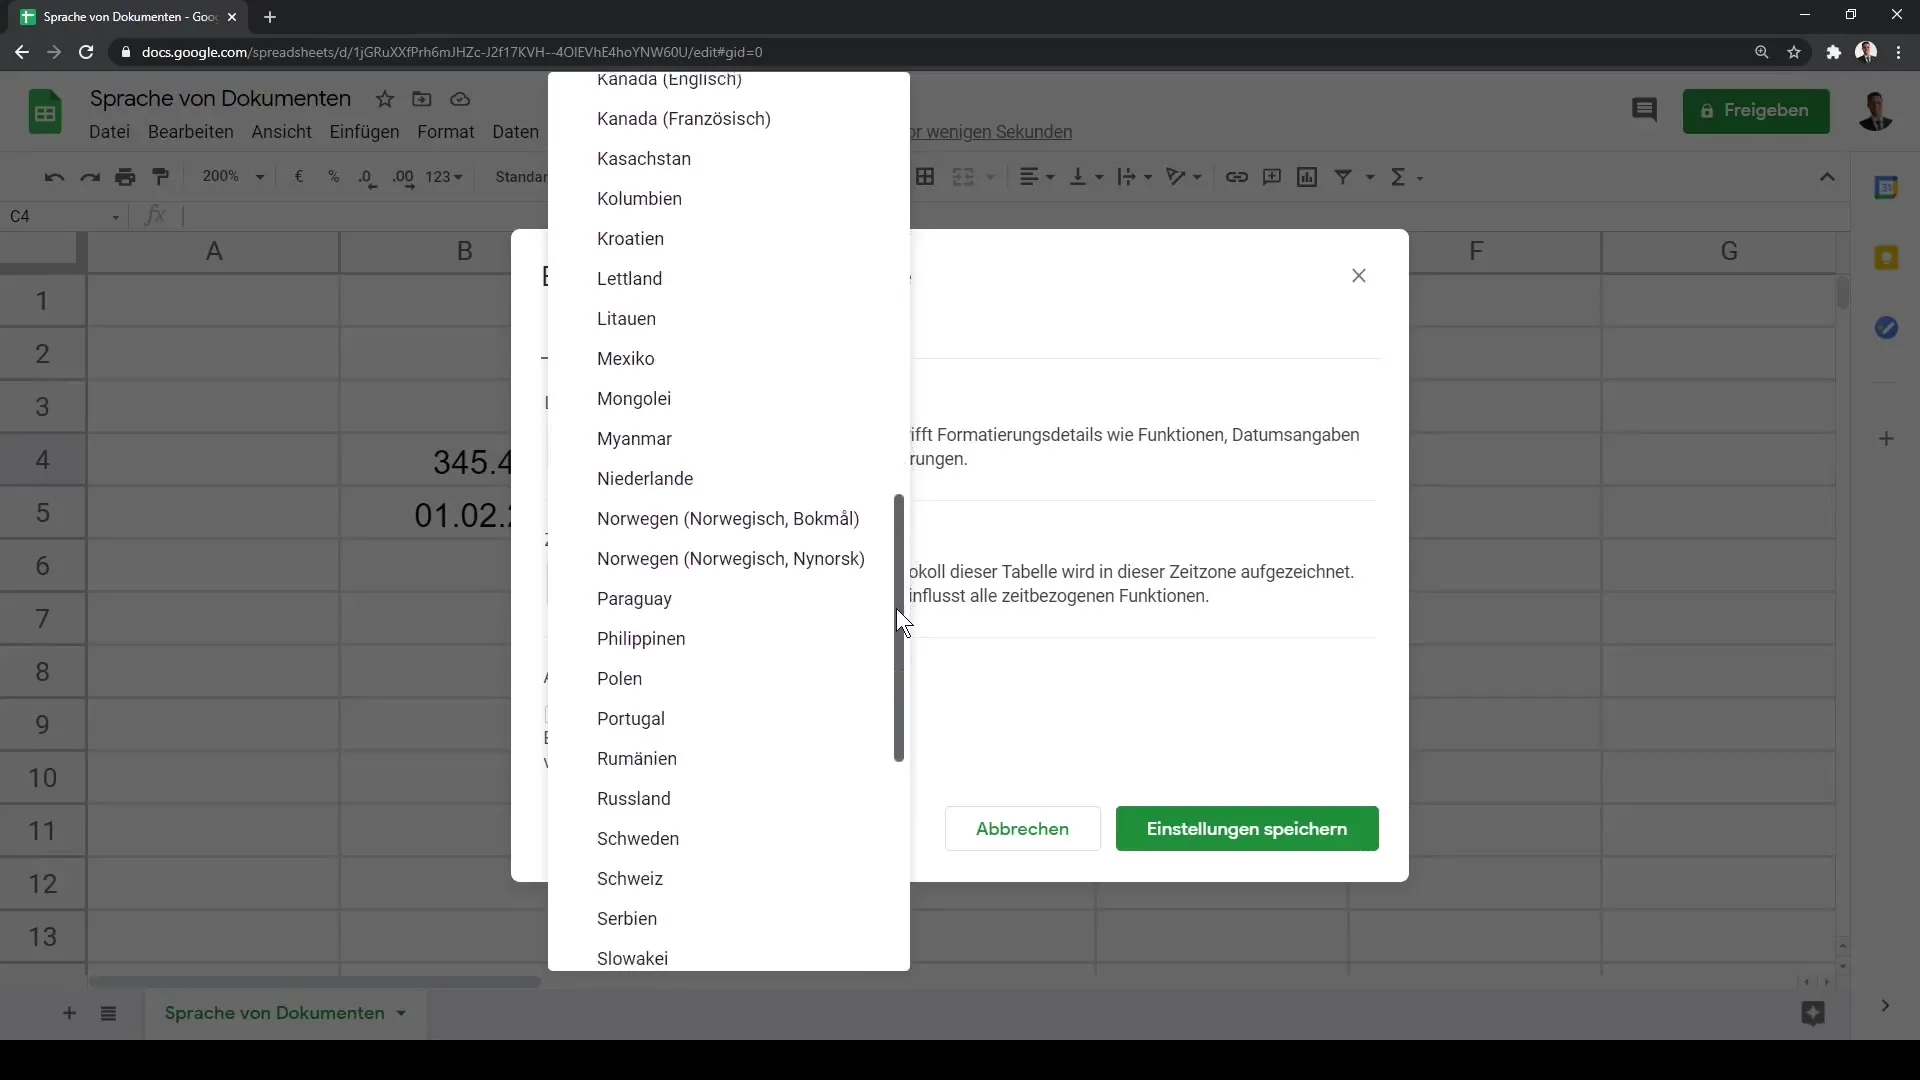Select the paint format tool
This screenshot has height=1080, width=1920.
click(161, 177)
